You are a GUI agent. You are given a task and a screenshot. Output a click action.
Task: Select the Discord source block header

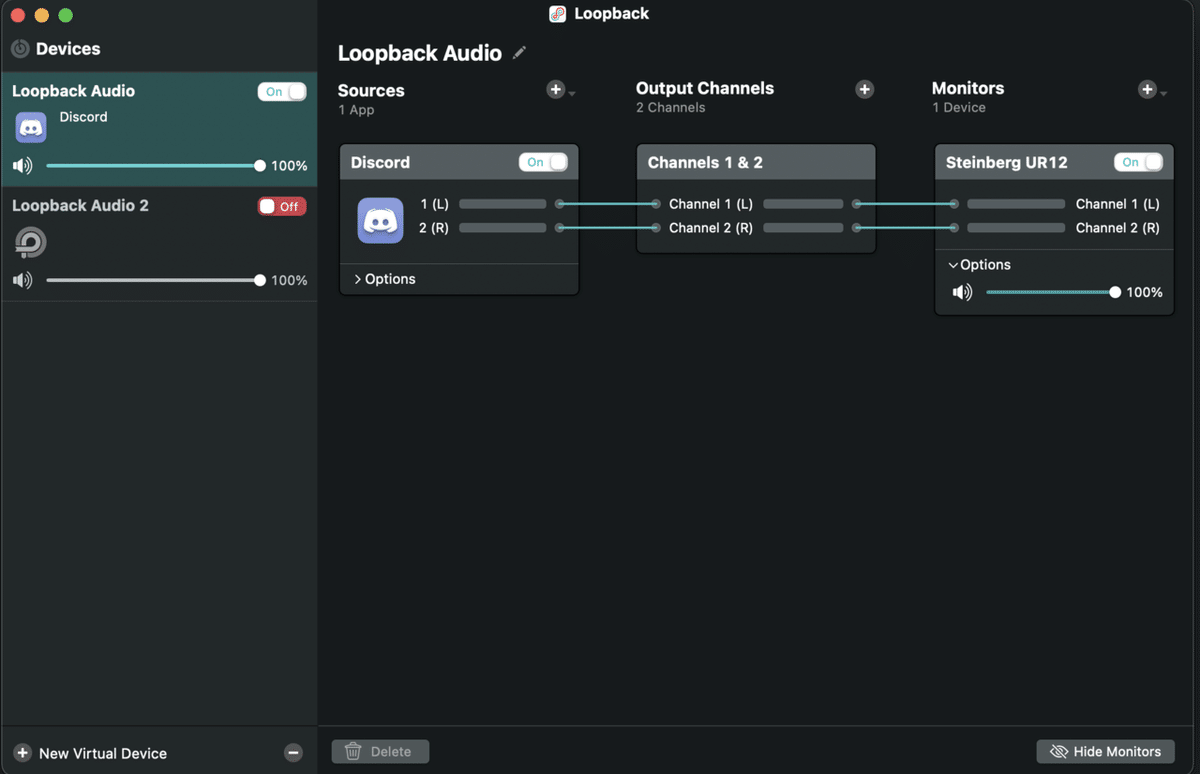(x=459, y=162)
